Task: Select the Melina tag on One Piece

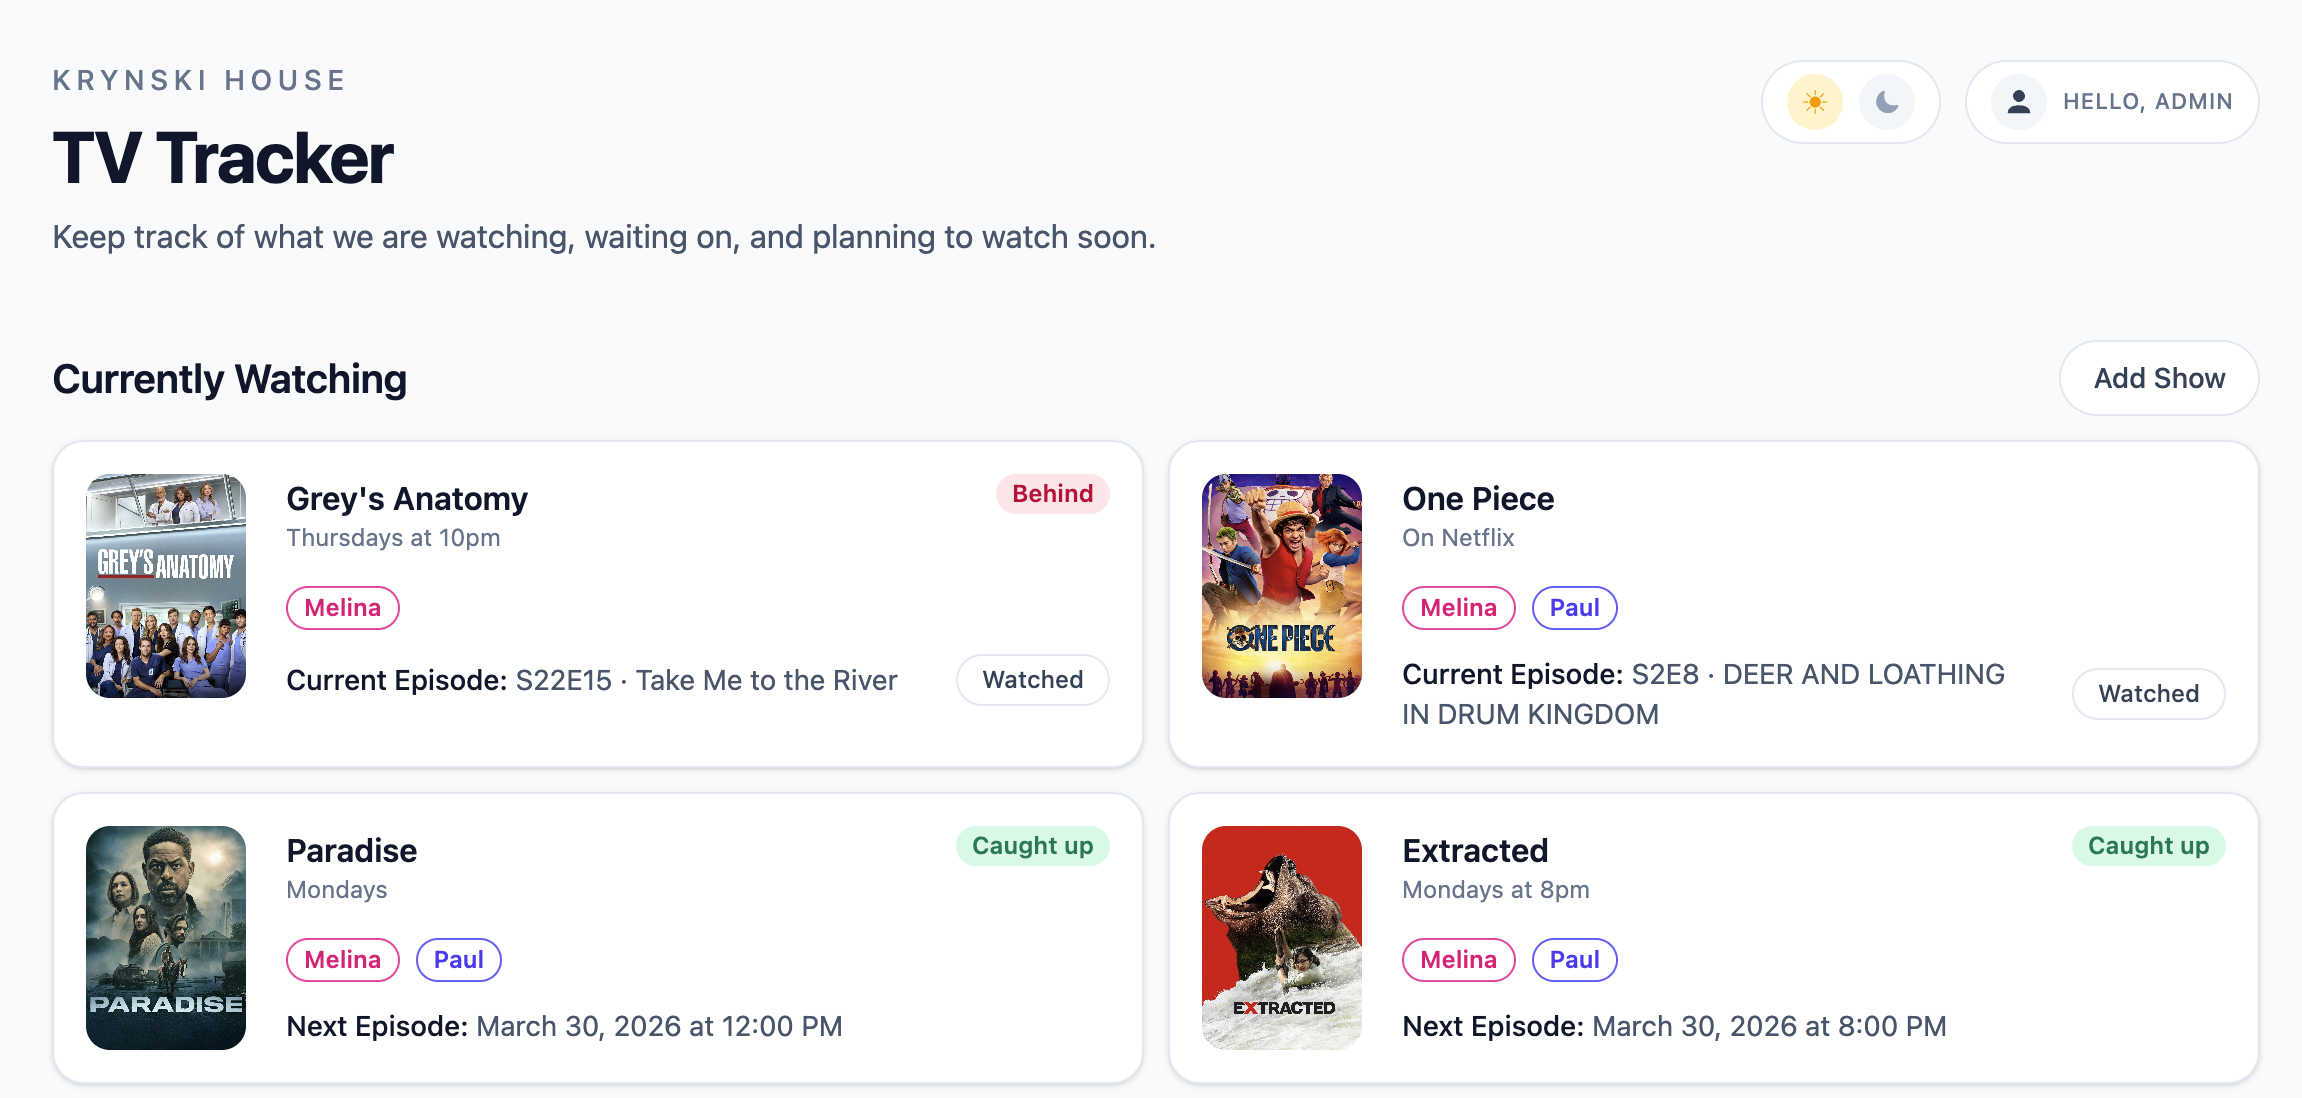Action: [1458, 607]
